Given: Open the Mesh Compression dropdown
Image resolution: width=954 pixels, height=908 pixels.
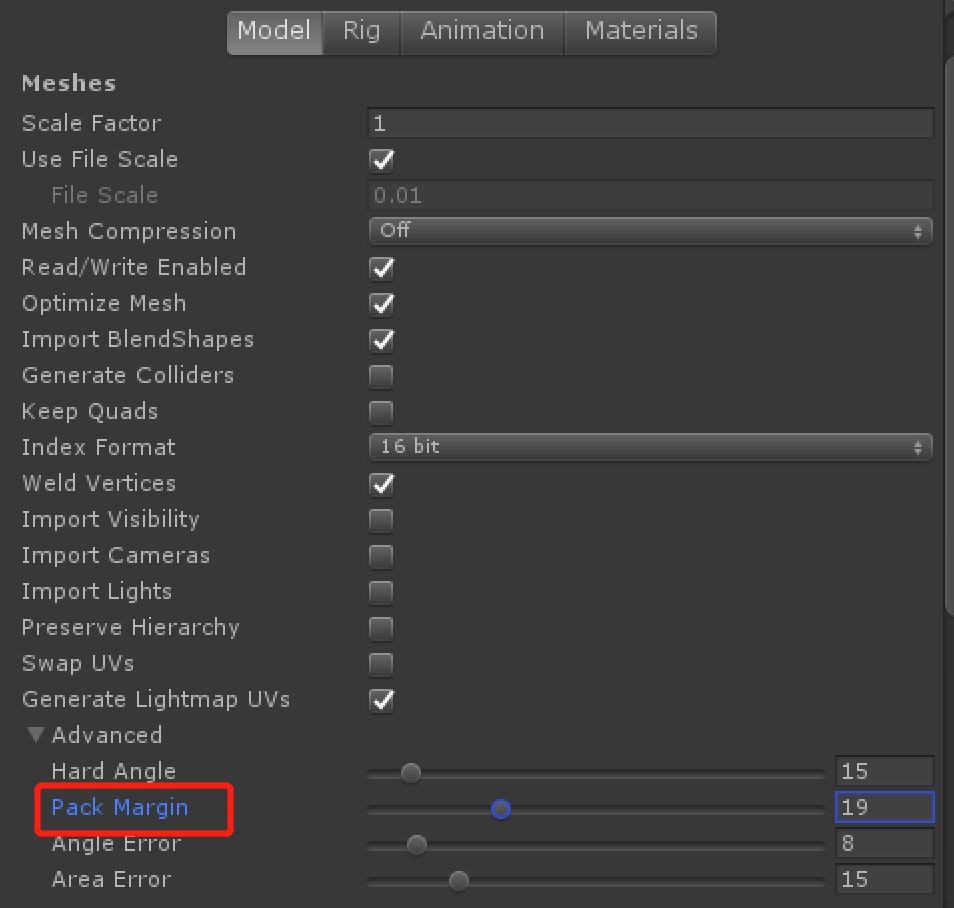Looking at the screenshot, I should pyautogui.click(x=650, y=231).
